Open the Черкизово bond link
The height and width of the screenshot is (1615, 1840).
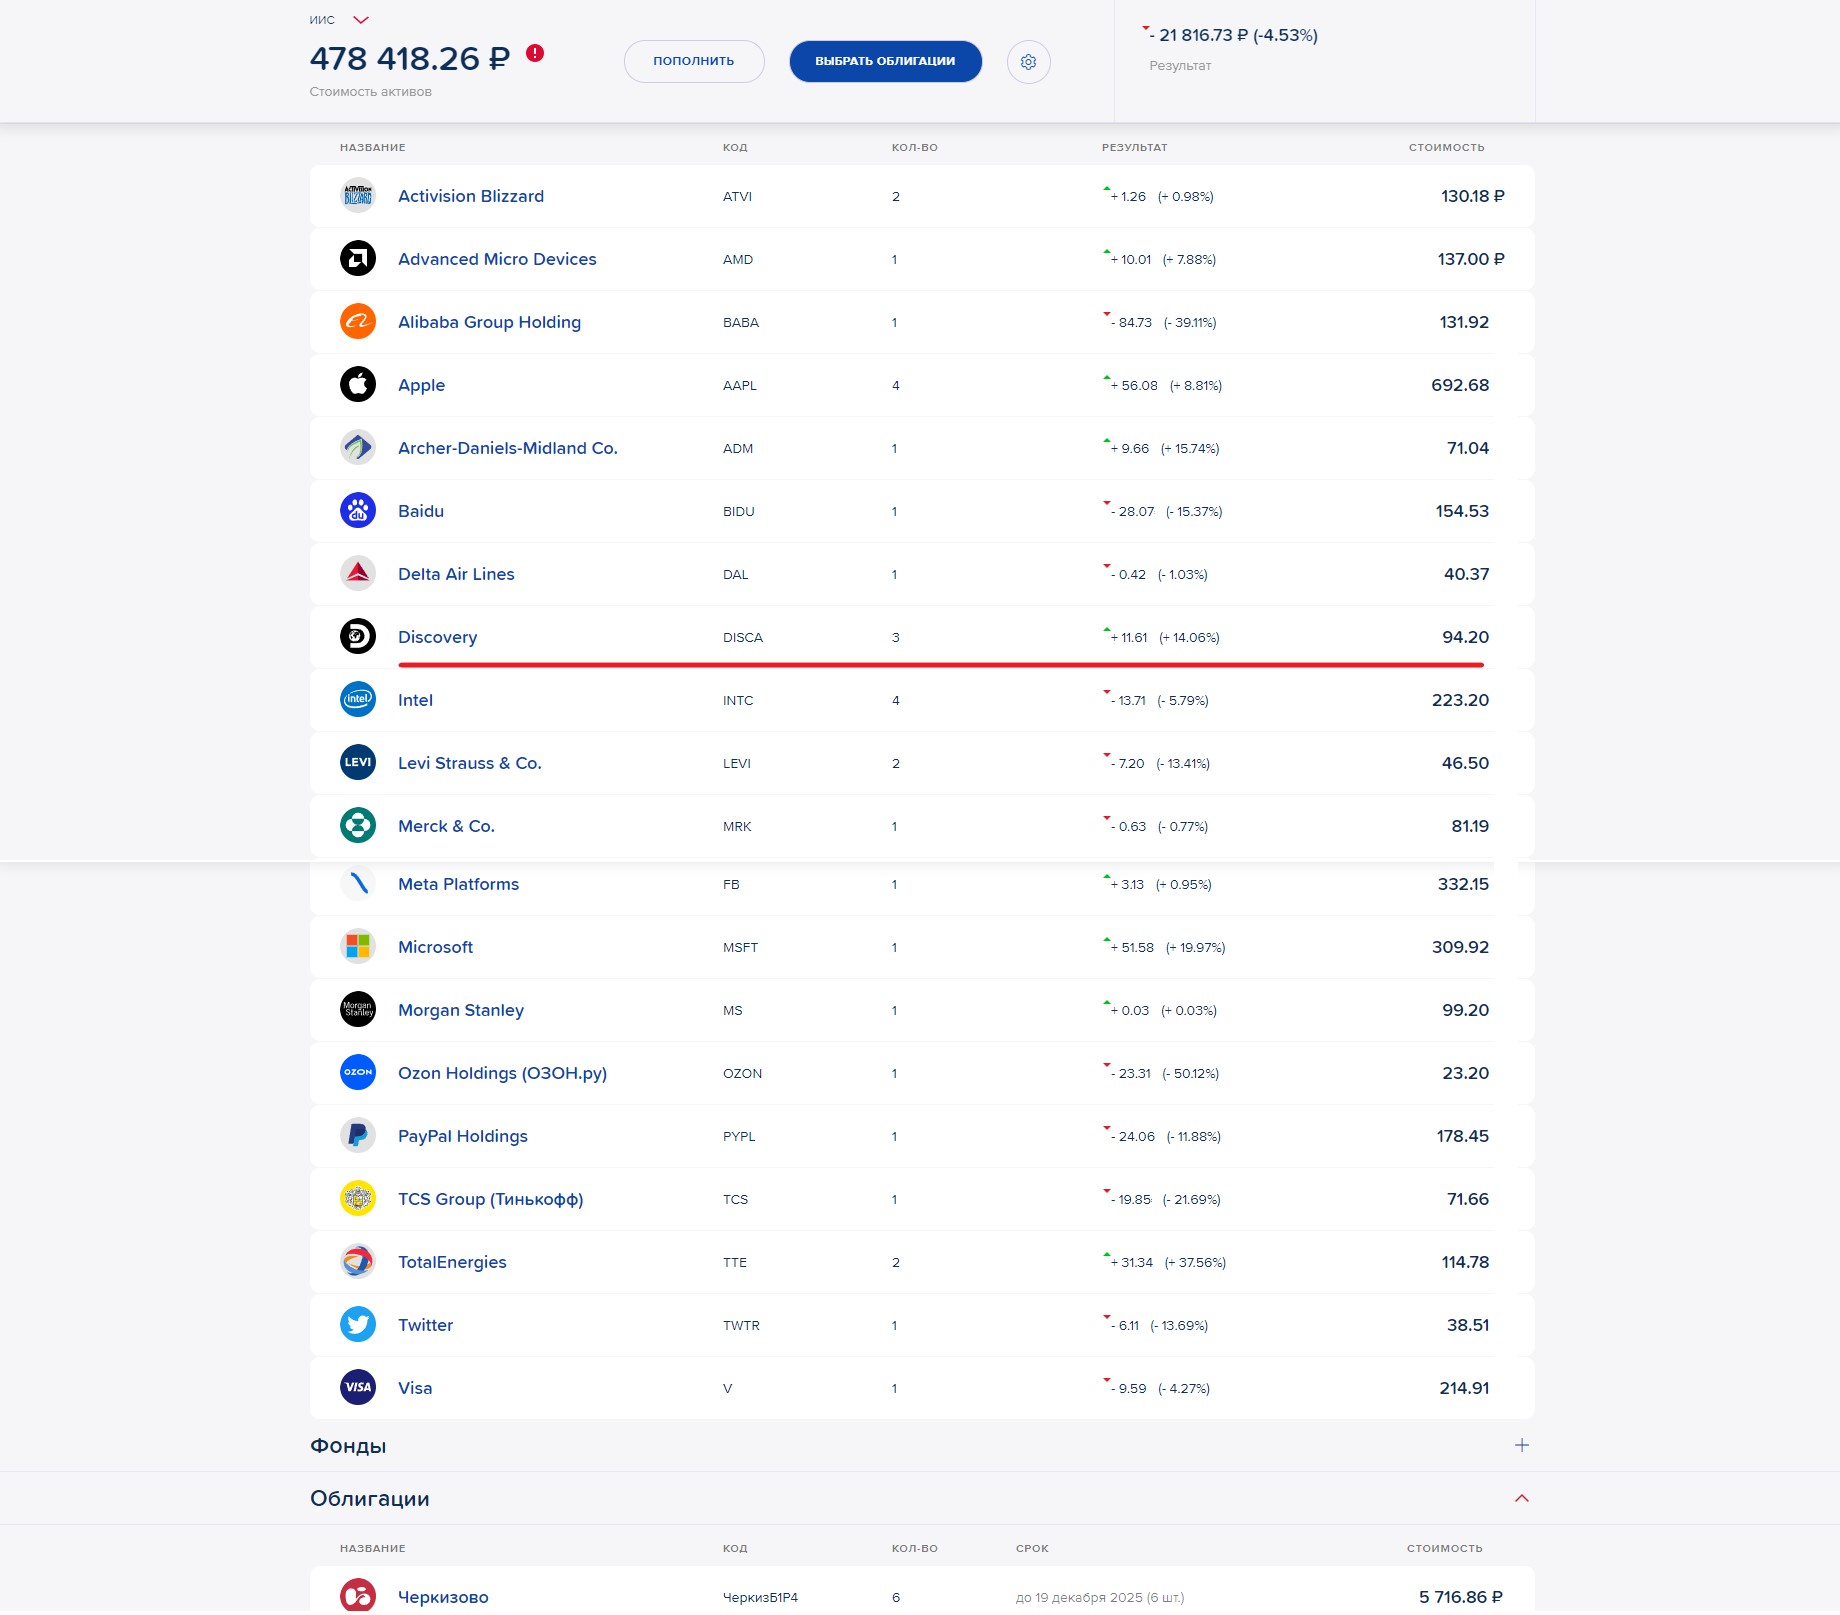tap(443, 1597)
